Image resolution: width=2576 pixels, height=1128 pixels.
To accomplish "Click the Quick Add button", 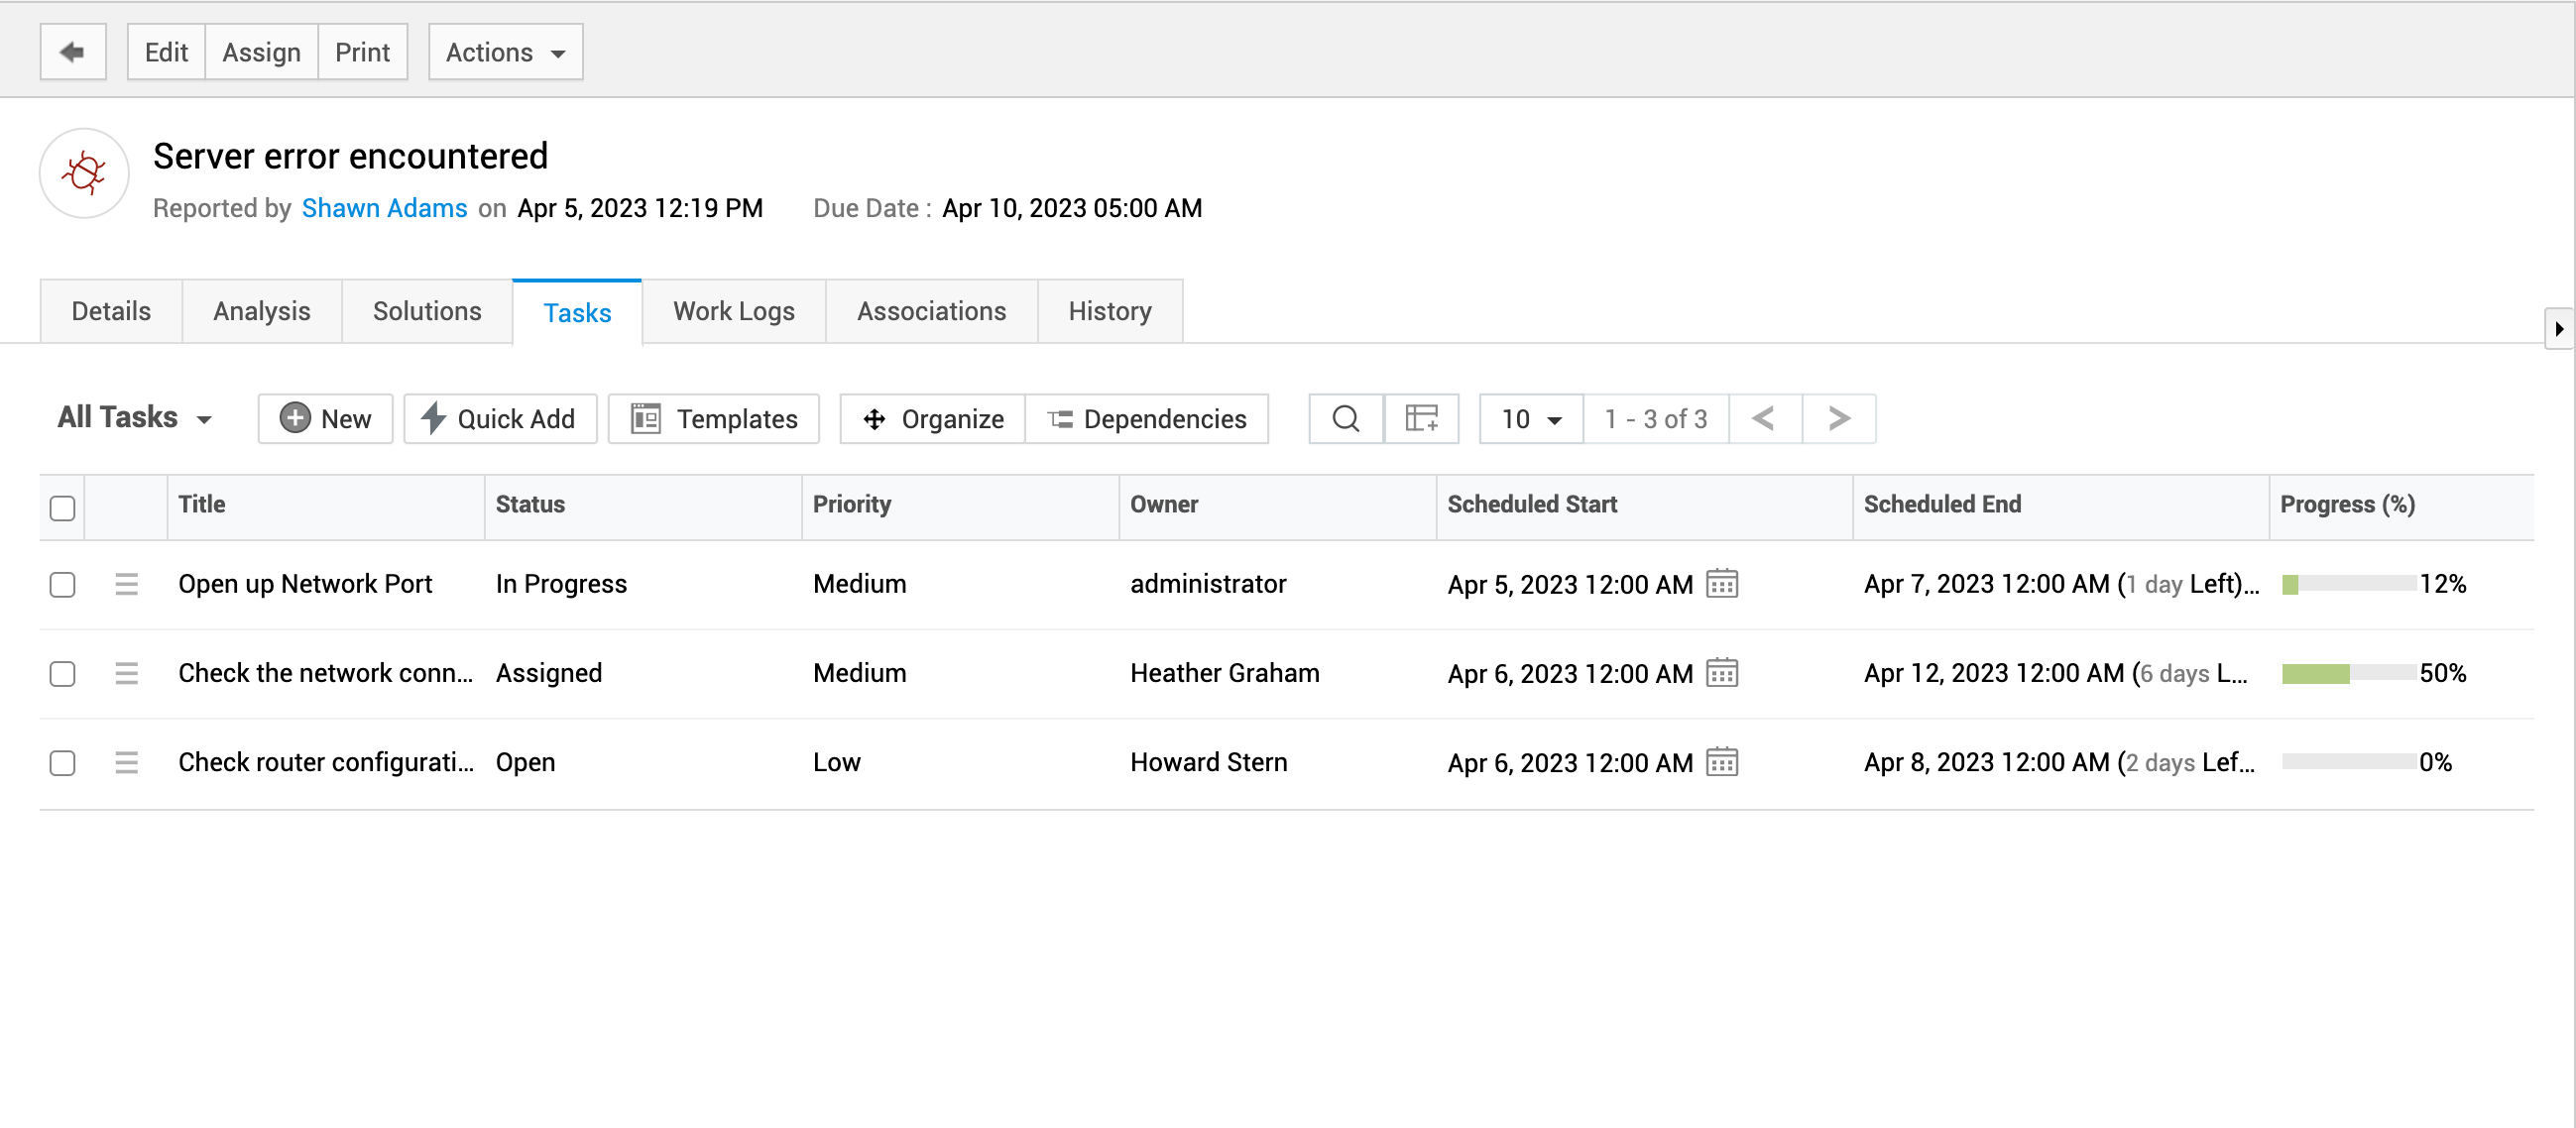I will [x=499, y=418].
